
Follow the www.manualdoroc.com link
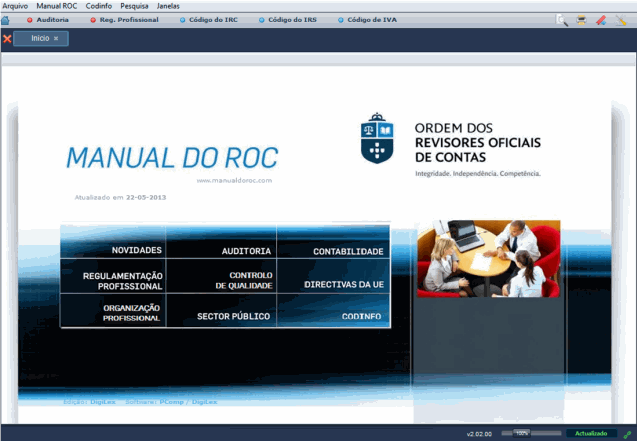point(234,181)
